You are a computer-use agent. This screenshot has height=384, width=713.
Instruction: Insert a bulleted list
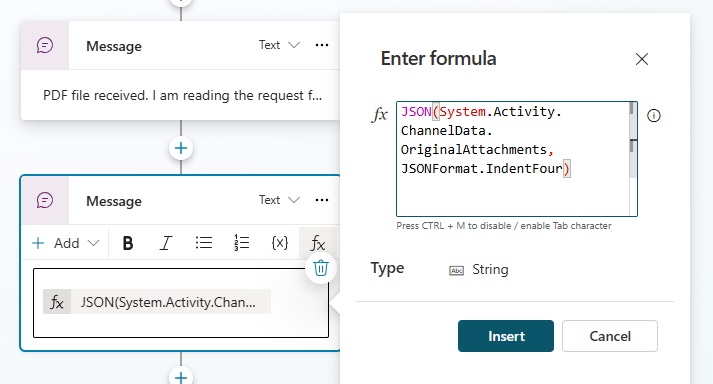[204, 243]
